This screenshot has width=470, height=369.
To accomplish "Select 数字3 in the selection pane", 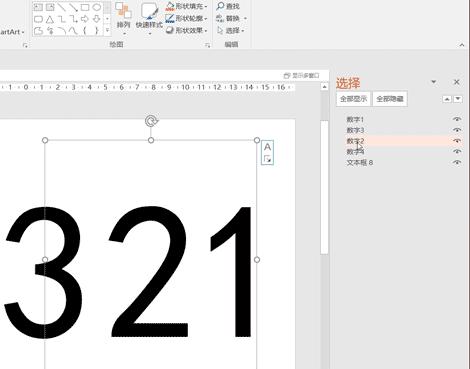I will tap(355, 130).
